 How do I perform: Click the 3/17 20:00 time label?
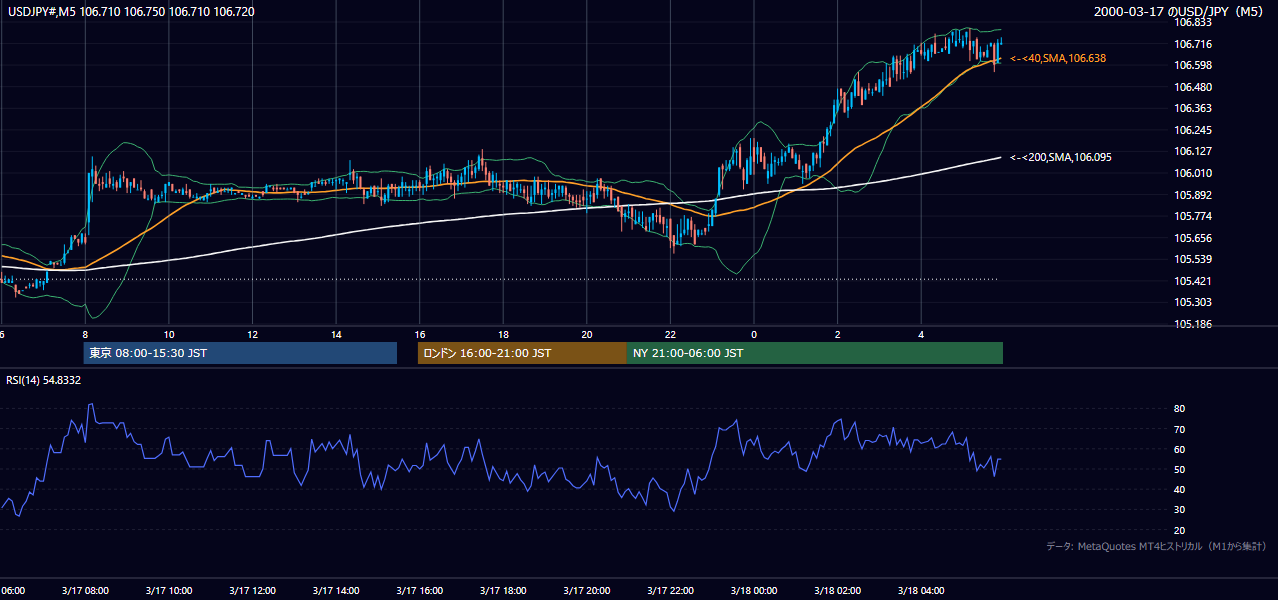coord(586,590)
